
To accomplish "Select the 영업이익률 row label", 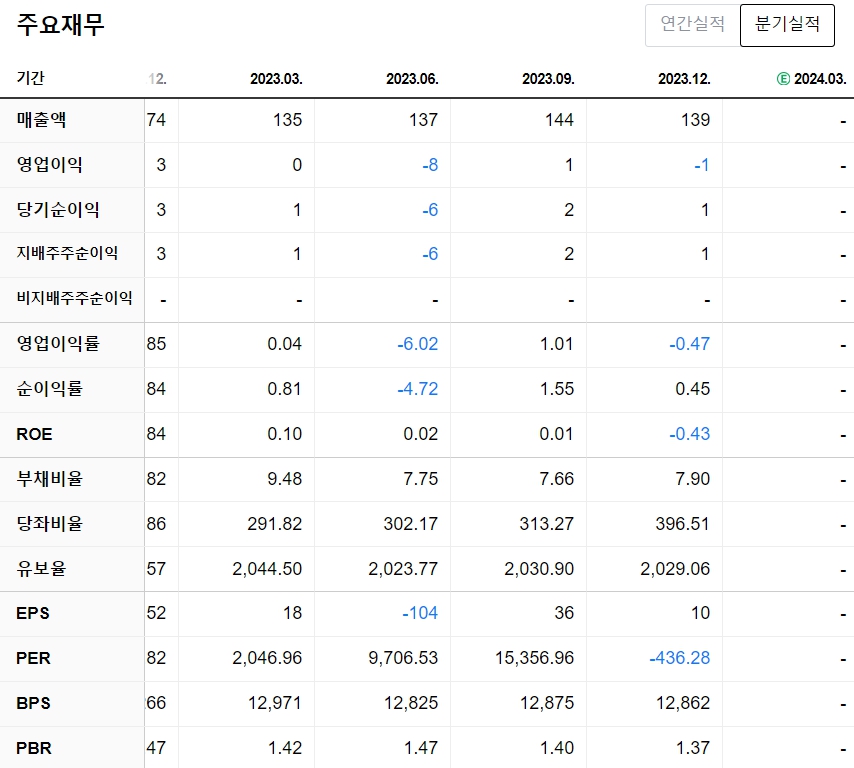I will pos(58,344).
